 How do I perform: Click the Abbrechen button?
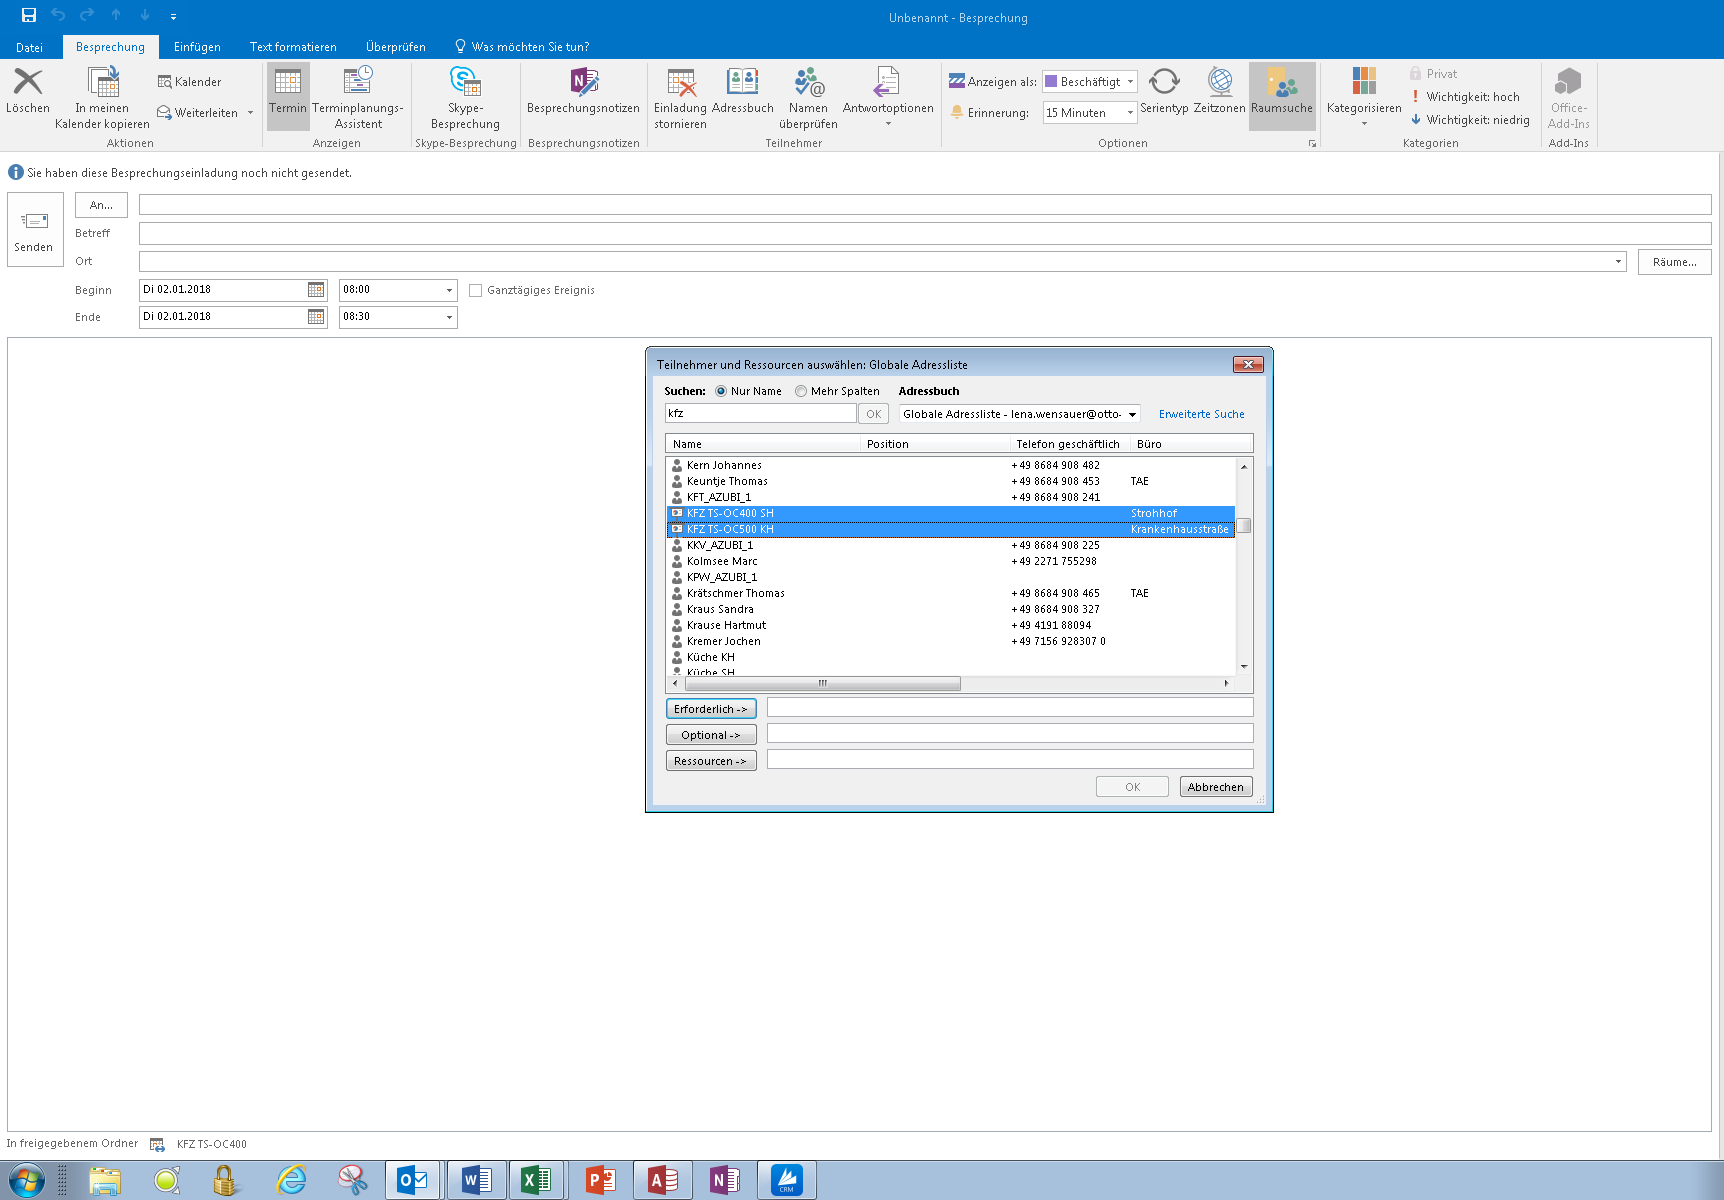coord(1216,787)
